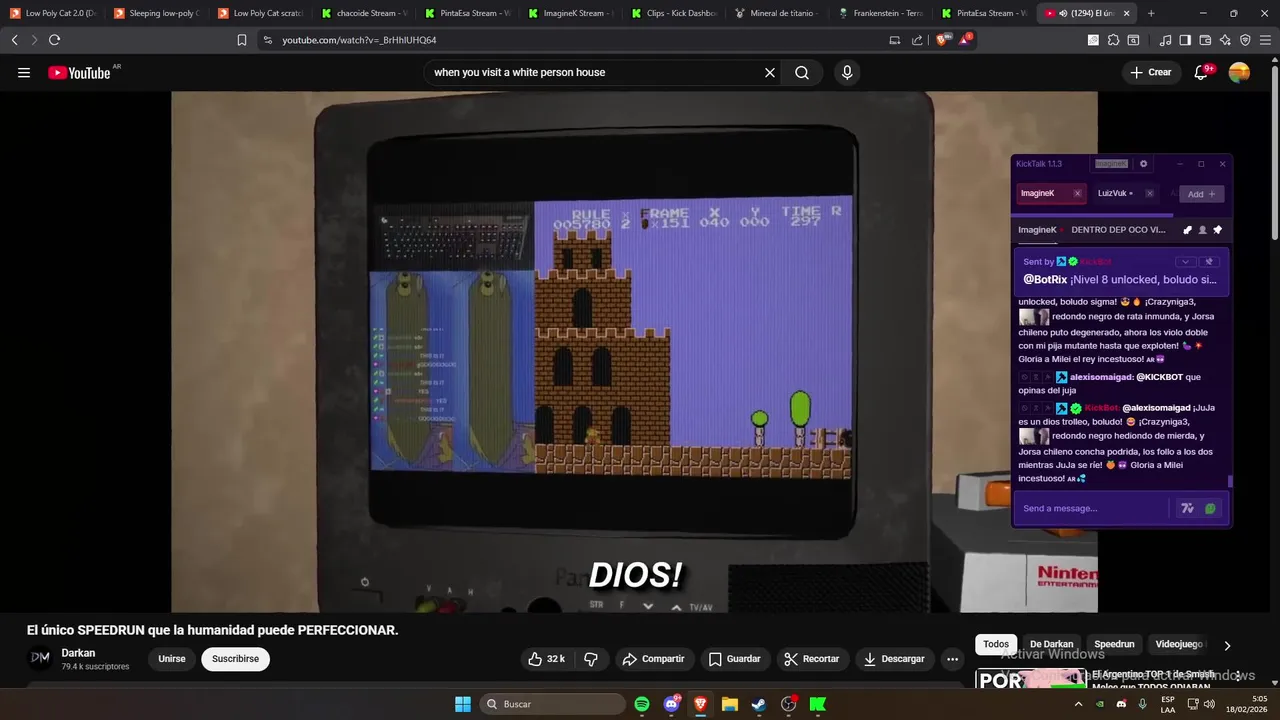This screenshot has height=720, width=1280.
Task: Open the moderation hammer icon in KickTalk header
Action: [1187, 230]
